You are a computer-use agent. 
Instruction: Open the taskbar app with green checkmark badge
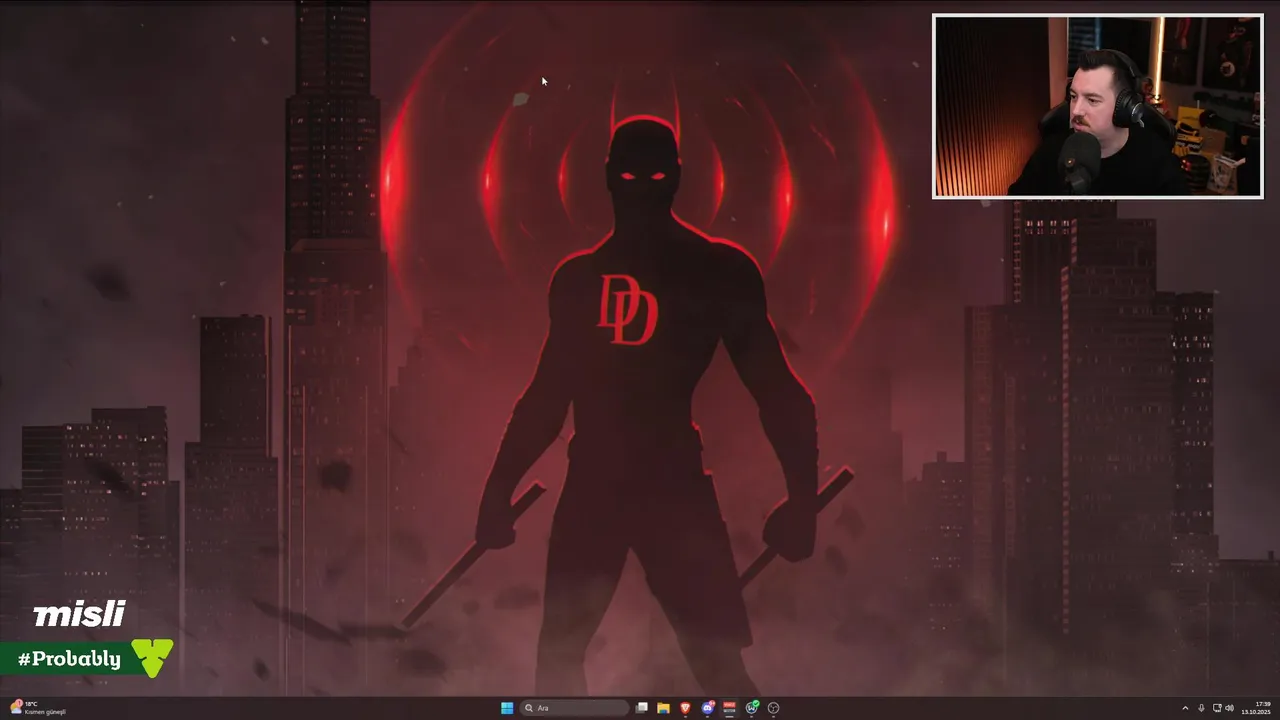point(752,708)
